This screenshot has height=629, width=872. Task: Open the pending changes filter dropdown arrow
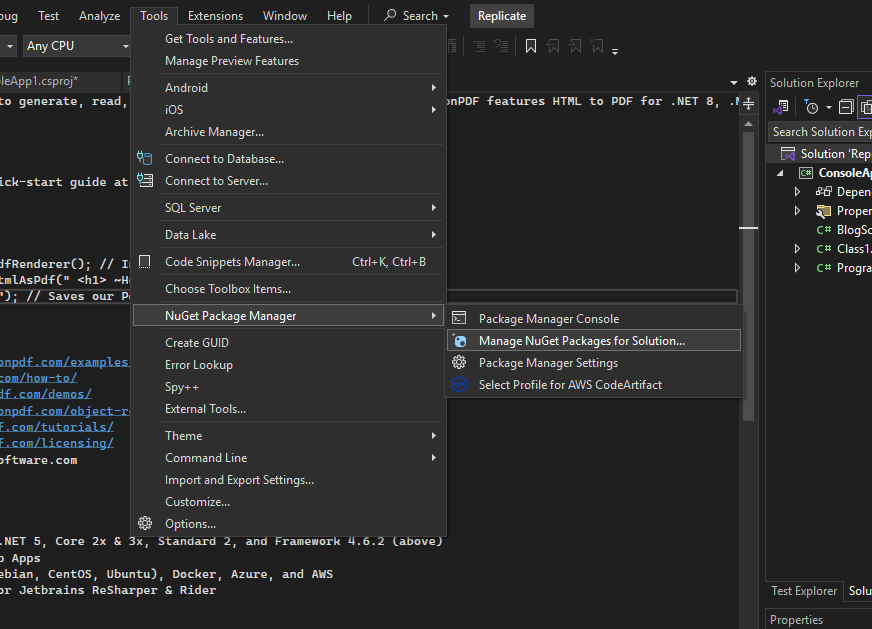click(829, 107)
